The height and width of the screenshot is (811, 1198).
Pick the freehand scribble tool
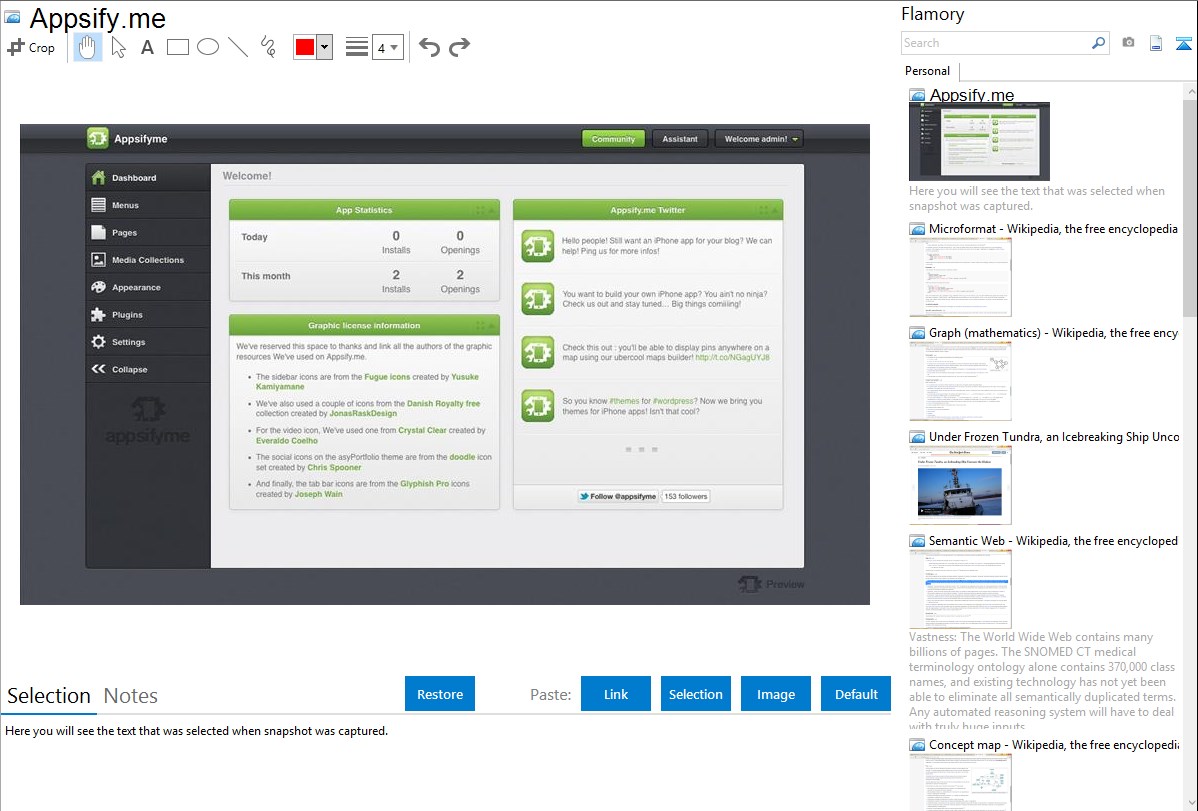coord(268,47)
